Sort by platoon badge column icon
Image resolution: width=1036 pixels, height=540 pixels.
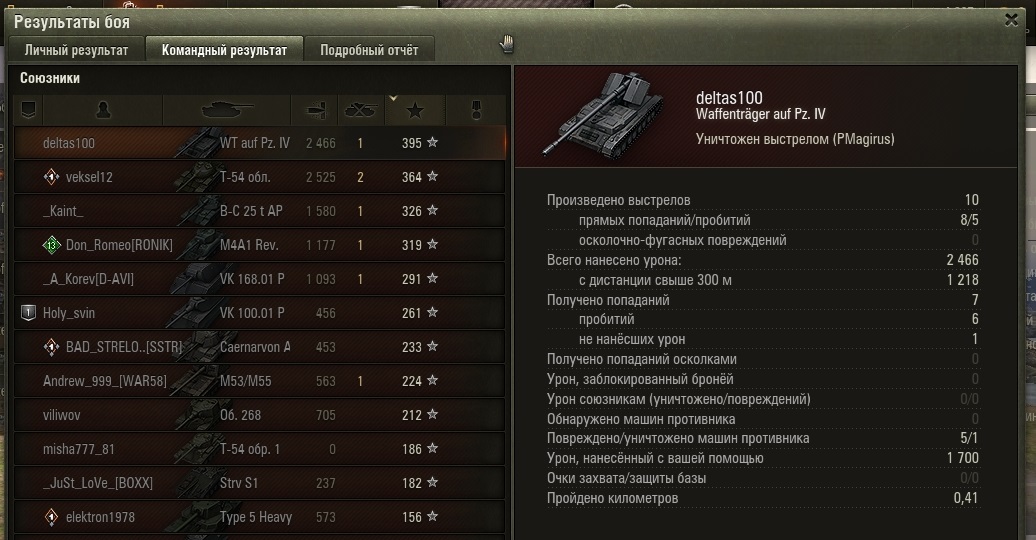point(28,110)
